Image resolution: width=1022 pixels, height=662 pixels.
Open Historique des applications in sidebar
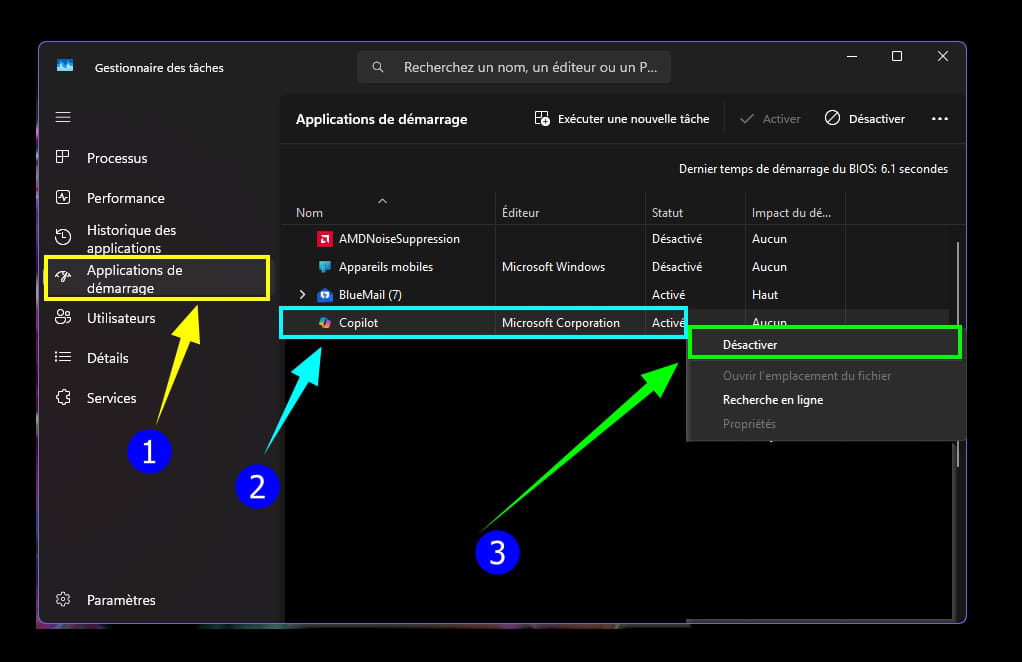point(130,239)
